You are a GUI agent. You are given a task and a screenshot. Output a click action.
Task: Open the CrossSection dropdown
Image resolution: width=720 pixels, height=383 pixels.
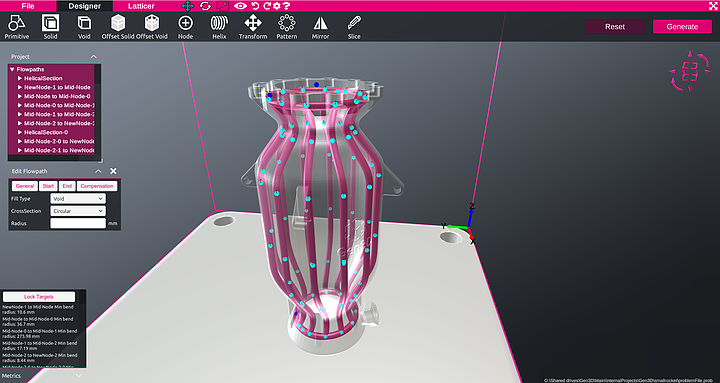click(78, 211)
